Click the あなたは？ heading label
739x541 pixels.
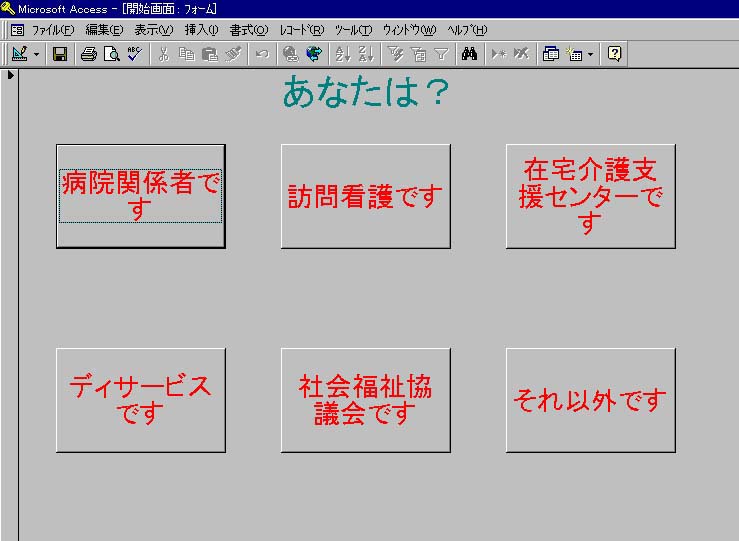click(365, 92)
